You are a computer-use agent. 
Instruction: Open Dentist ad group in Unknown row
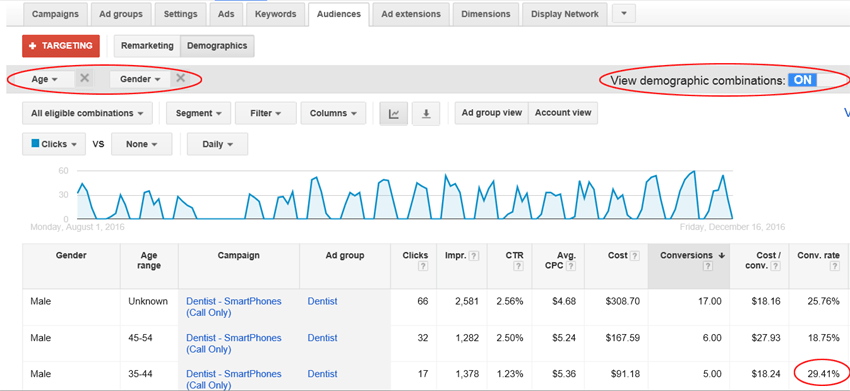(322, 301)
